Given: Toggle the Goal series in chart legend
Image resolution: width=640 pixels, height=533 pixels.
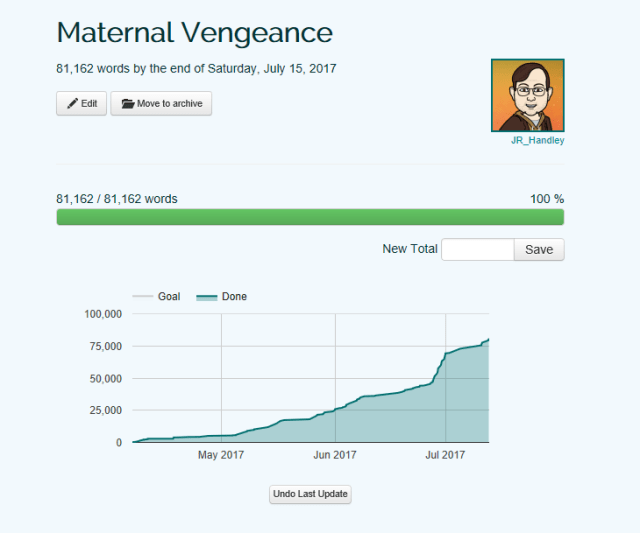Looking at the screenshot, I should click(x=169, y=297).
